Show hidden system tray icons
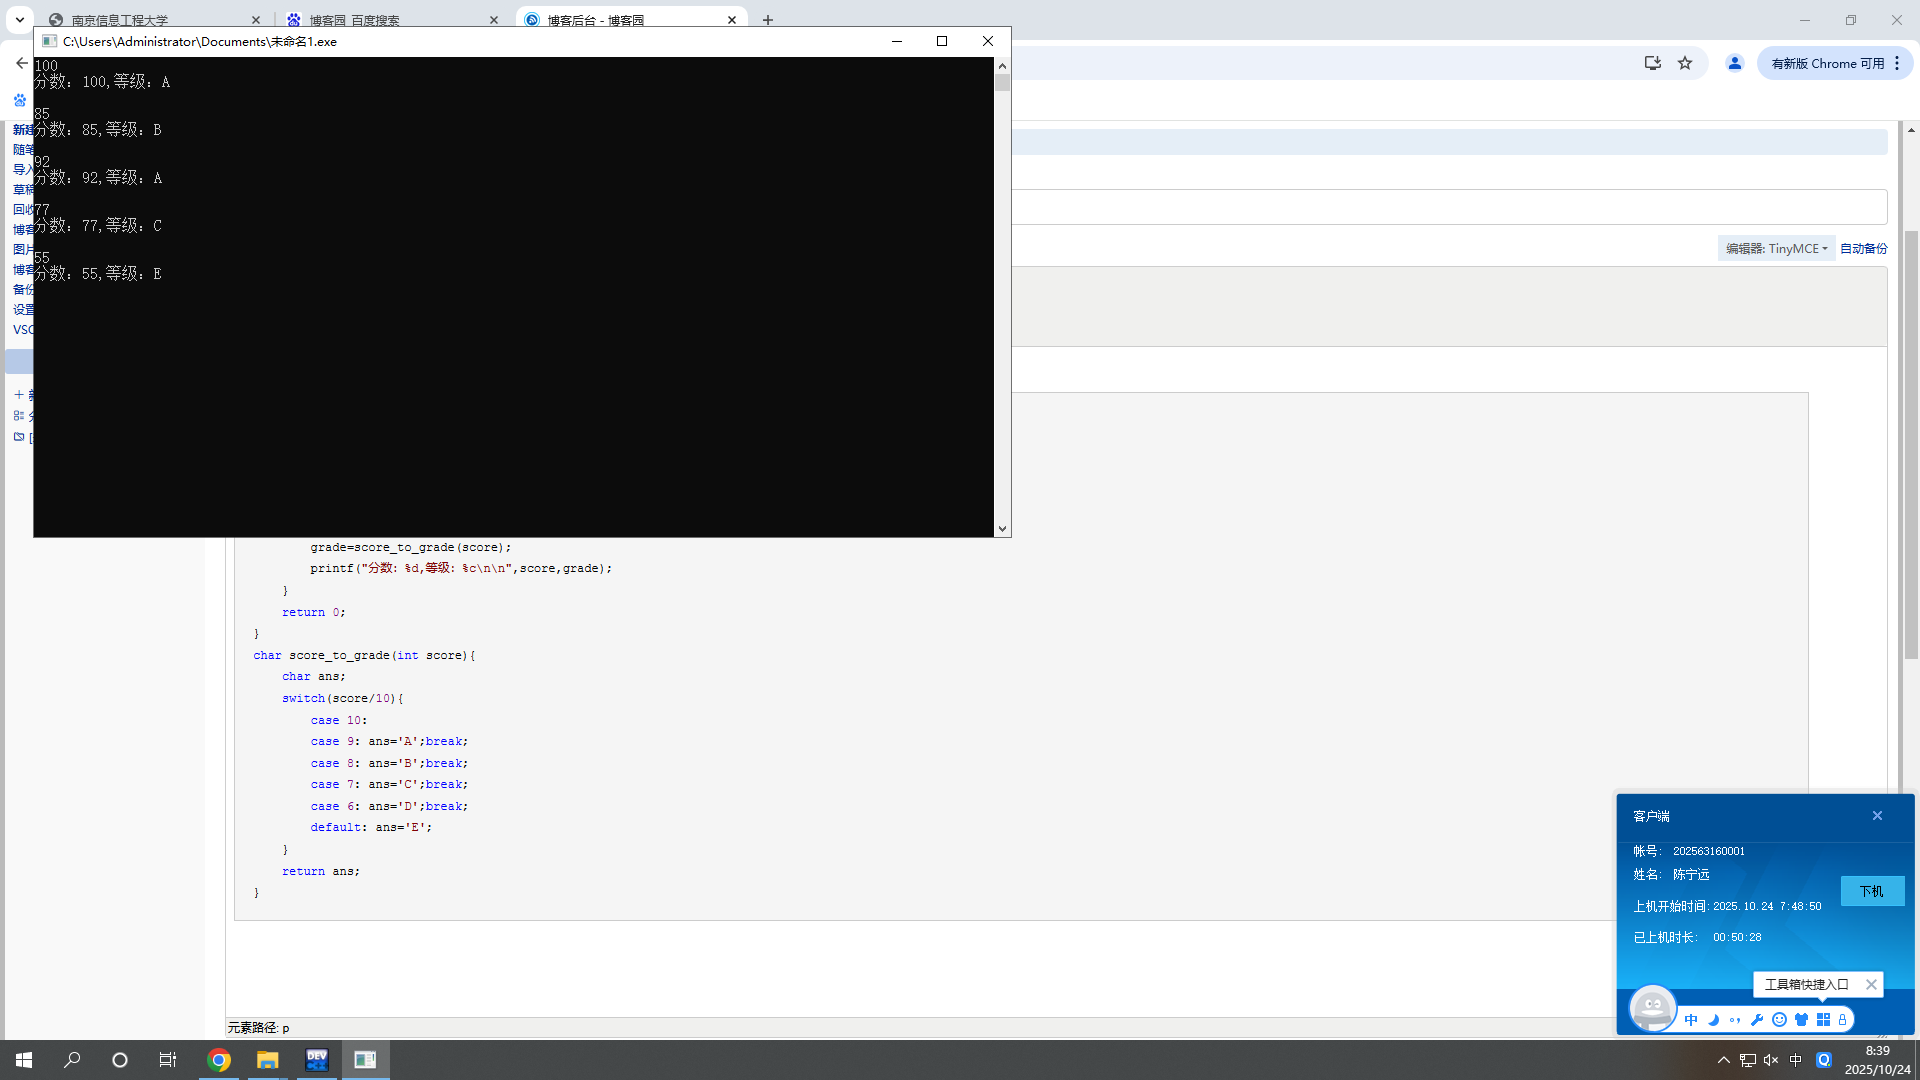1920x1080 pixels. [1723, 1060]
